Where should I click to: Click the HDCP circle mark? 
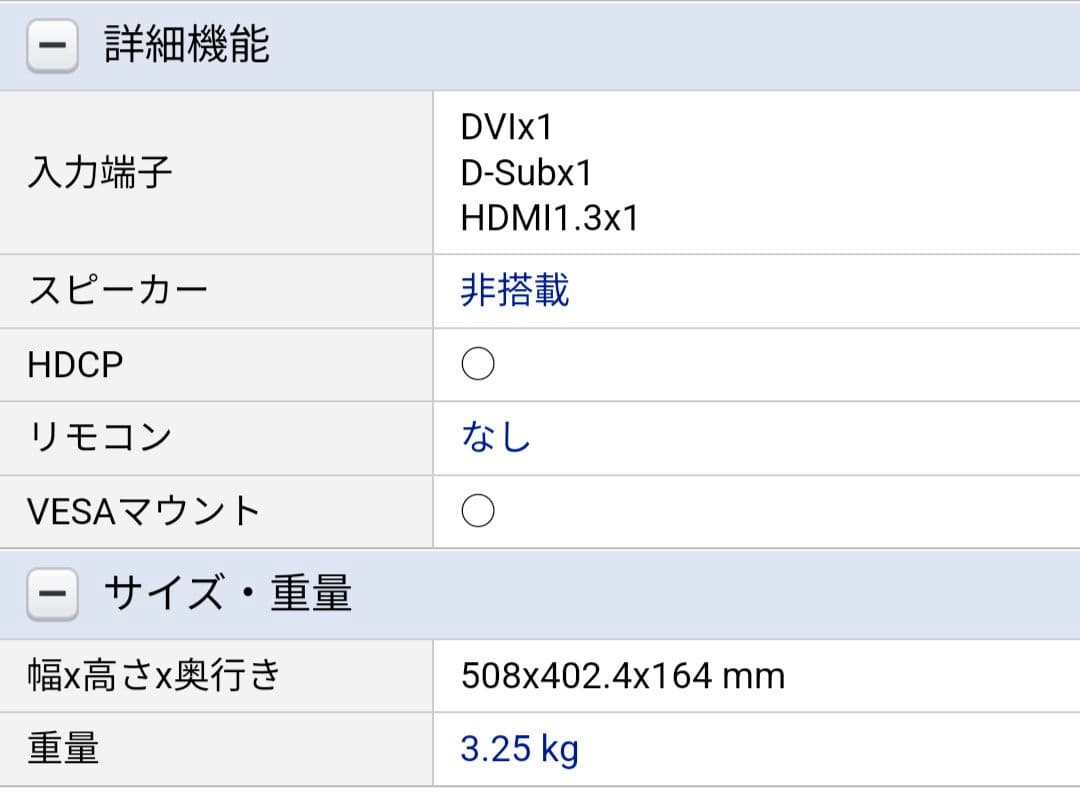click(478, 364)
